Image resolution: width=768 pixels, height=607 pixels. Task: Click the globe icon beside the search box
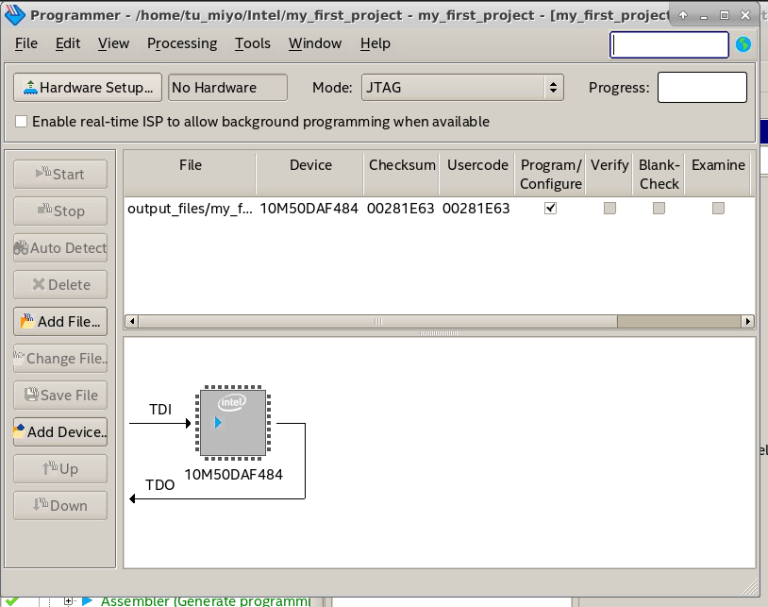pyautogui.click(x=743, y=45)
